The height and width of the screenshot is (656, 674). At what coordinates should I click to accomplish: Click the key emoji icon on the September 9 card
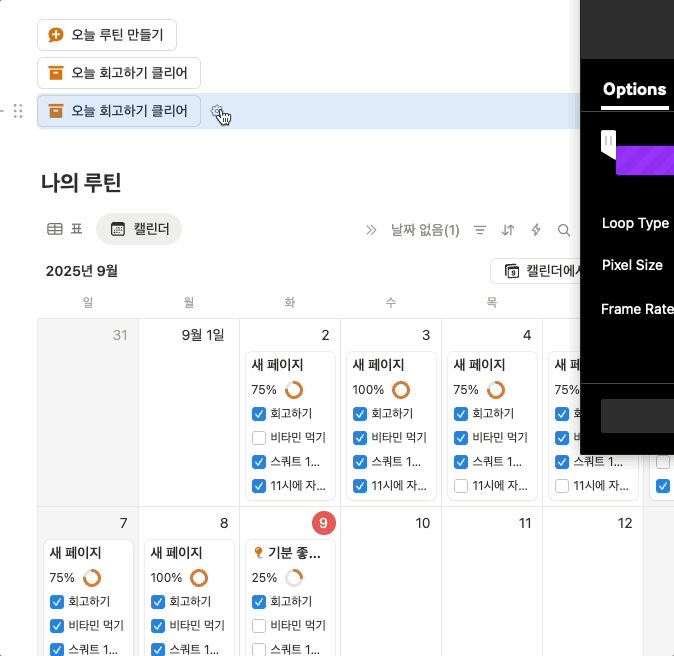pyautogui.click(x=258, y=552)
